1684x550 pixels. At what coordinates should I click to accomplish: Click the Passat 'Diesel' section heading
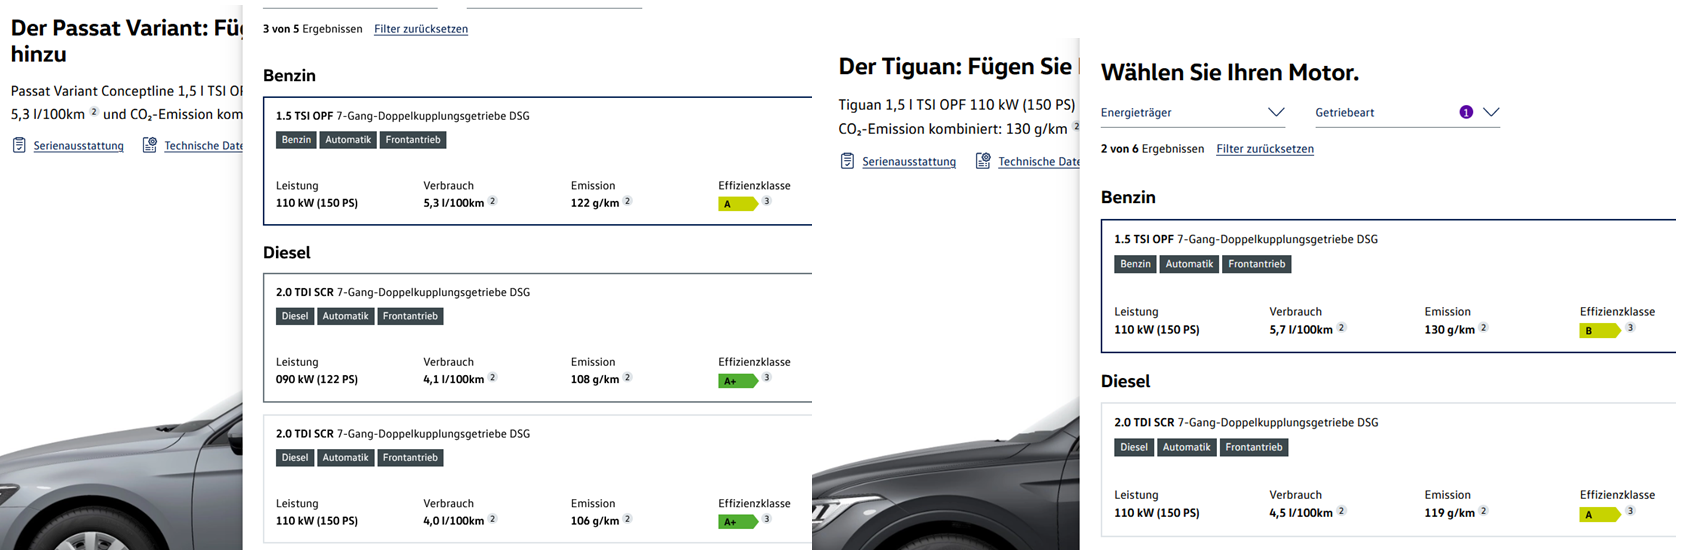[x=287, y=253]
